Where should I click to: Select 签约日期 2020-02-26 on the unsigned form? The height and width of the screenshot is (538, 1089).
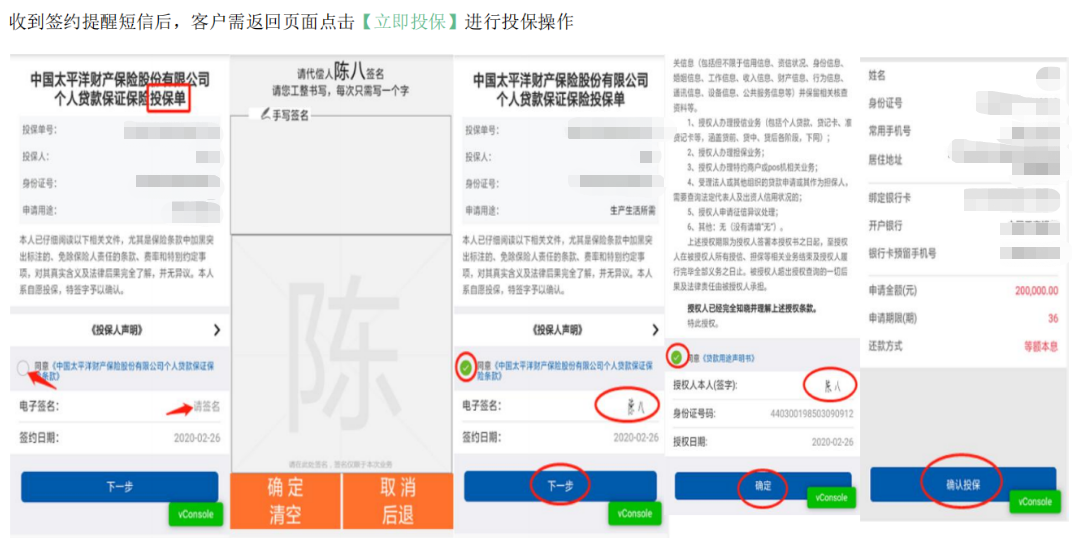(197, 437)
